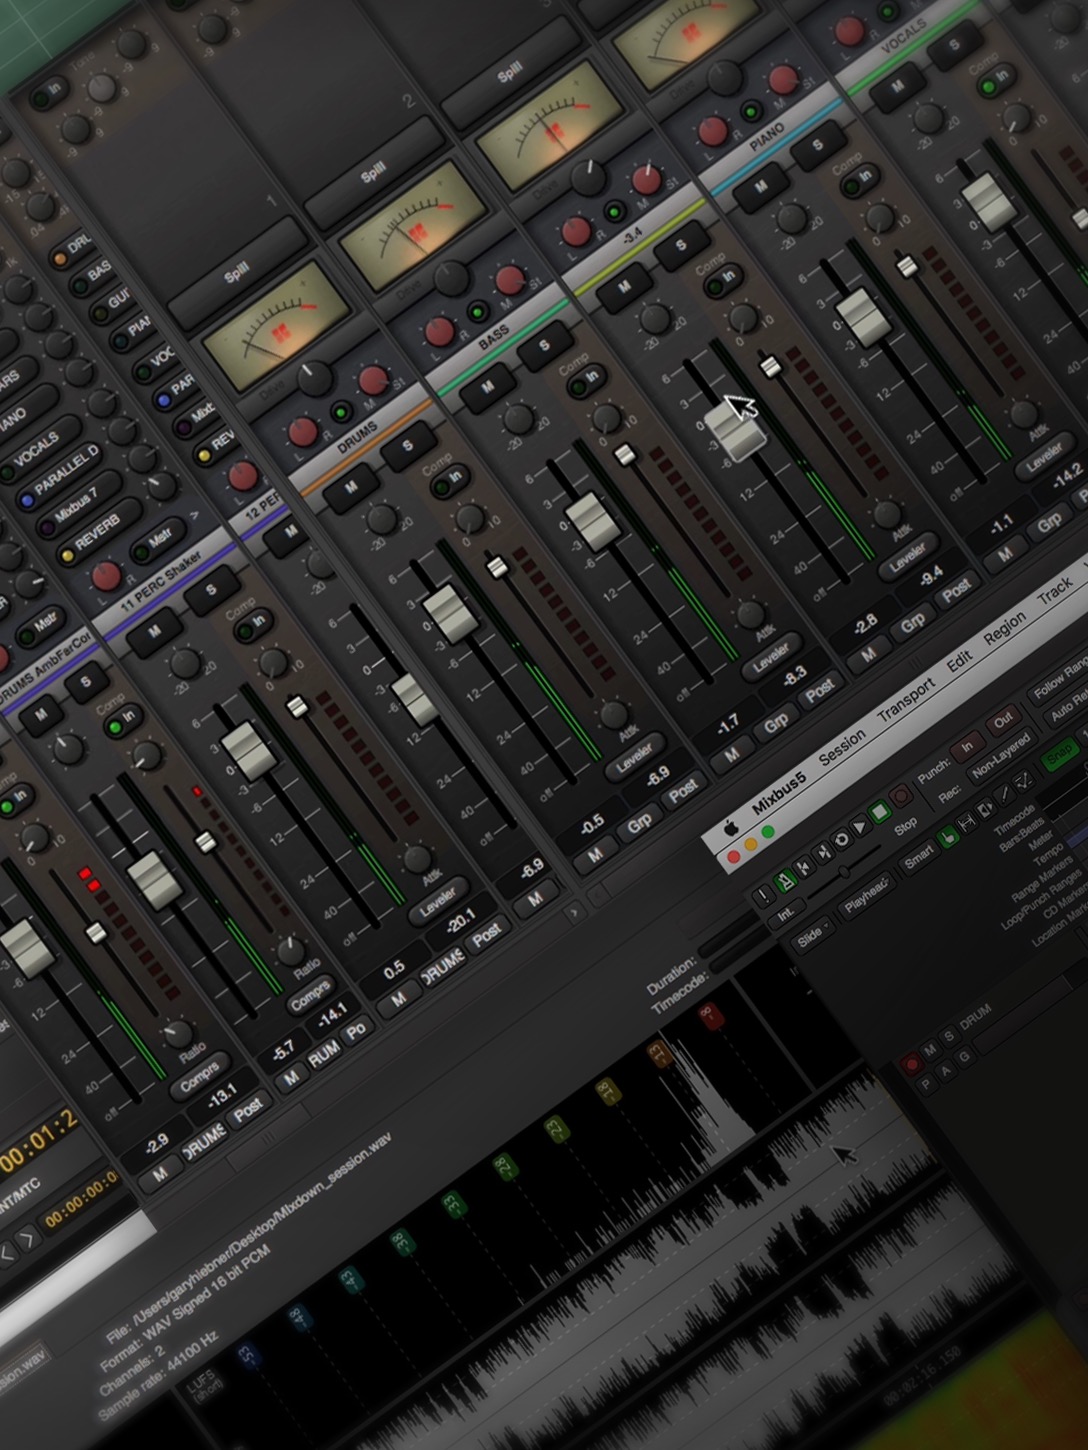This screenshot has height=1450, width=1088.
Task: Select the Draw (pencil) edit tool
Action: pos(1002,797)
